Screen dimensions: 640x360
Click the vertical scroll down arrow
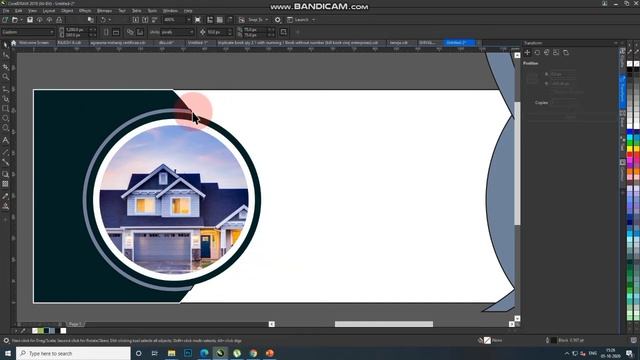click(x=517, y=318)
